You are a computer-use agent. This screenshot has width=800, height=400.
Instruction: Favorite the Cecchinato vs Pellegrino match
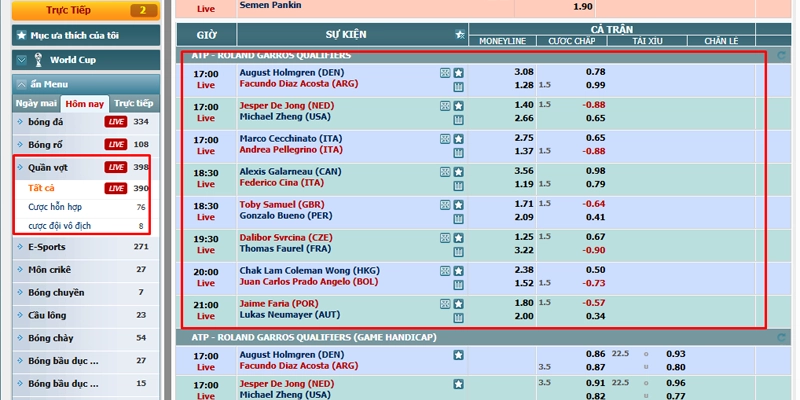pyautogui.click(x=459, y=139)
